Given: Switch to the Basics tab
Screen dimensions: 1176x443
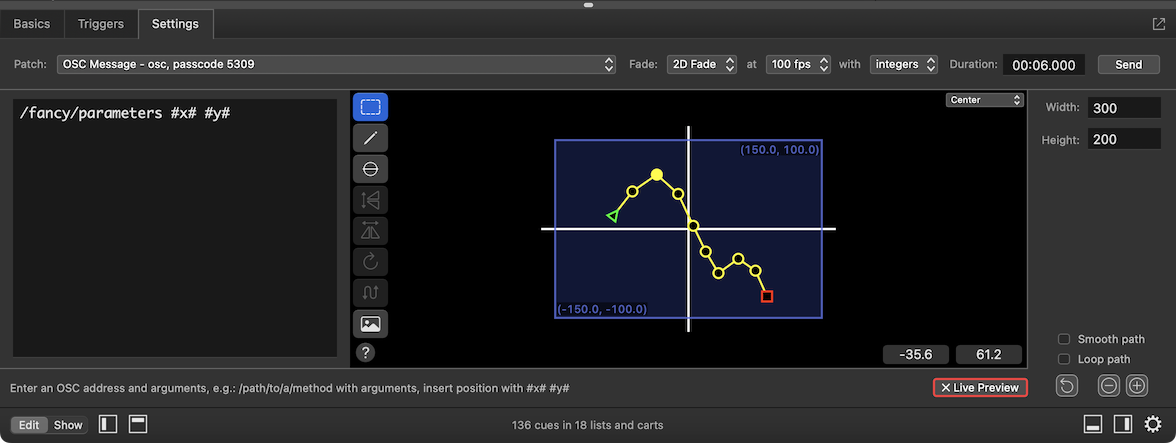Looking at the screenshot, I should pos(32,24).
